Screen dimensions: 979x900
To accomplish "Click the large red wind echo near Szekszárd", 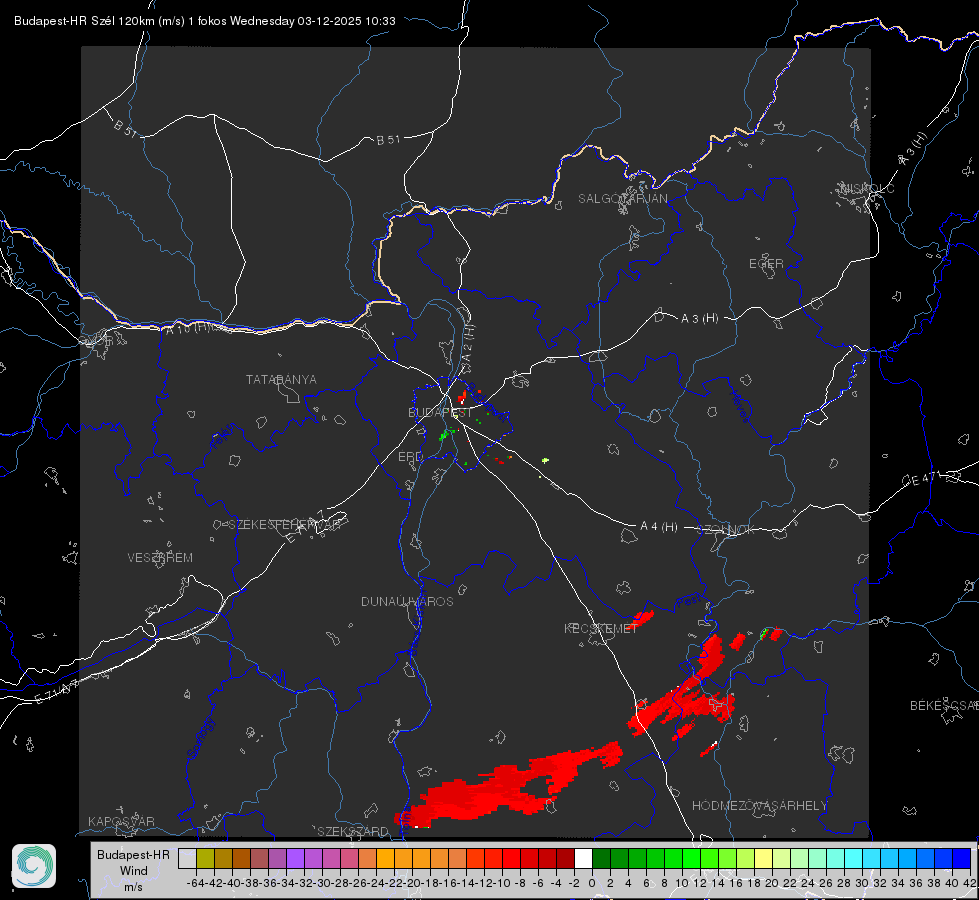I will pyautogui.click(x=507, y=785).
